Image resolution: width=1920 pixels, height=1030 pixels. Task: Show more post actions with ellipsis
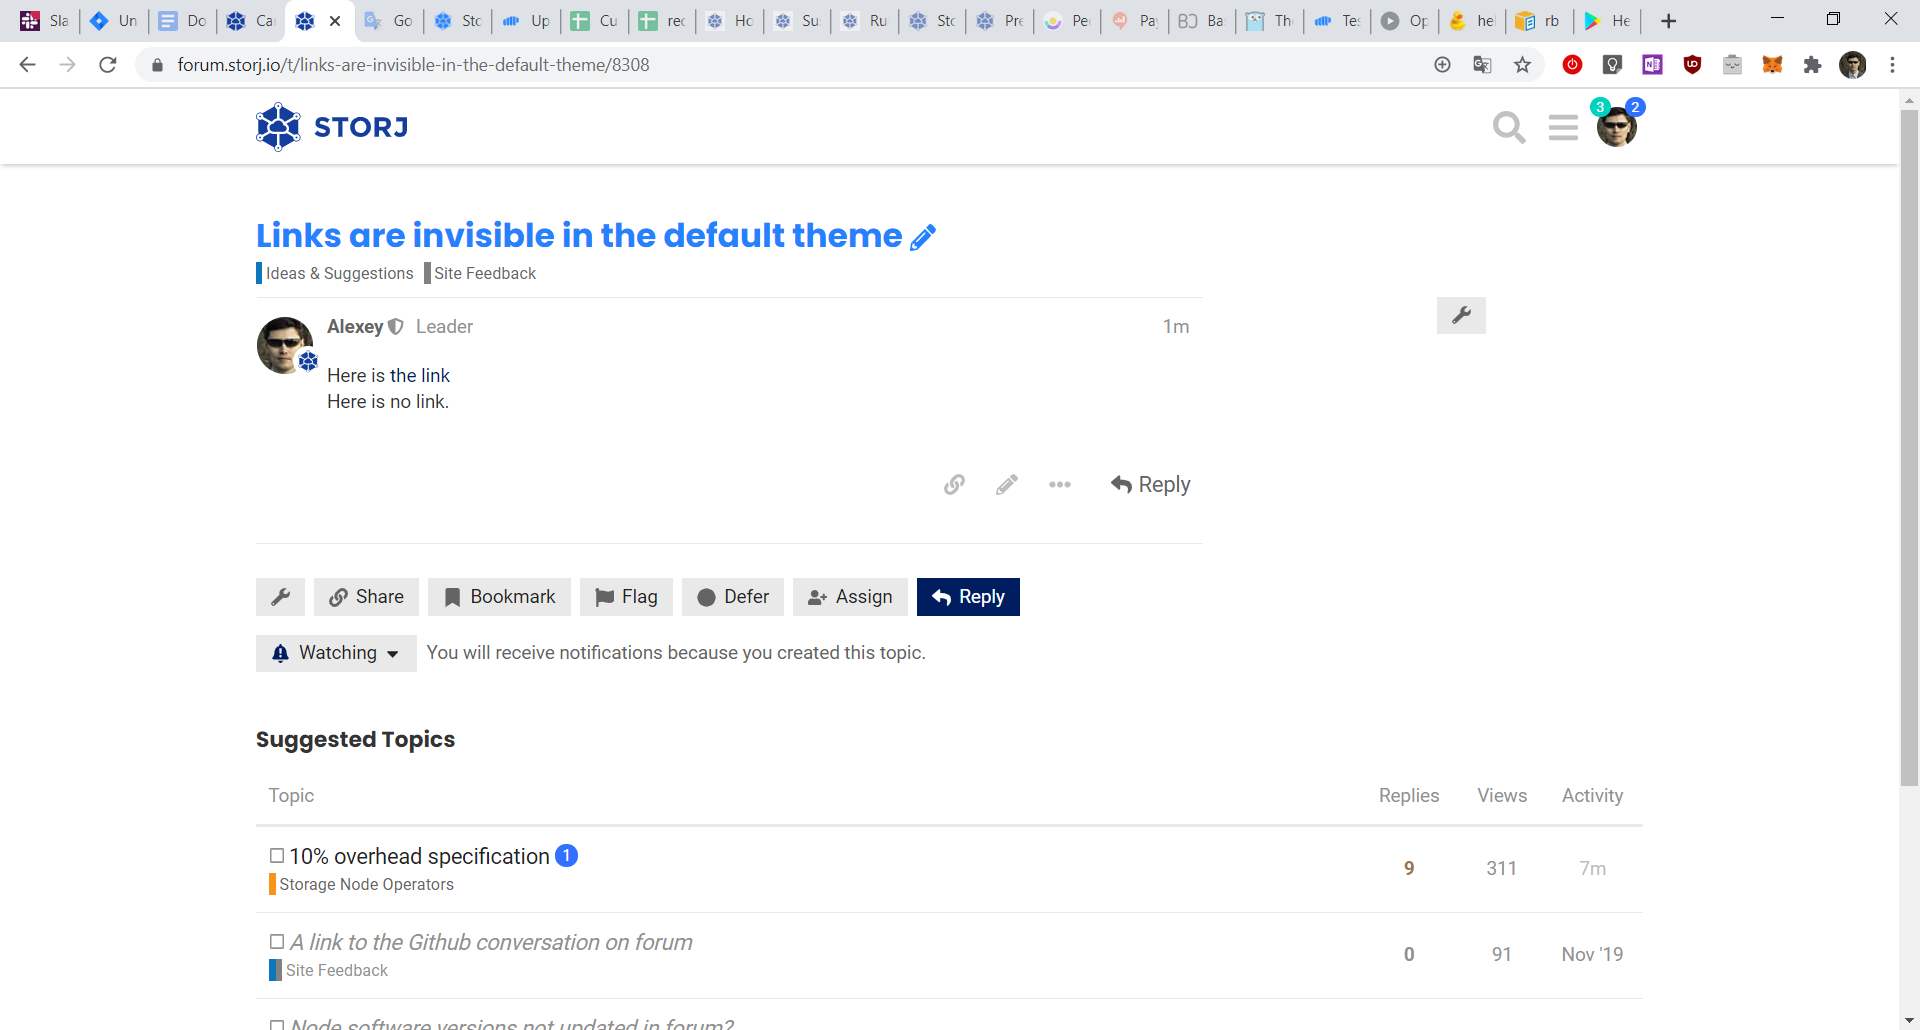(x=1060, y=485)
